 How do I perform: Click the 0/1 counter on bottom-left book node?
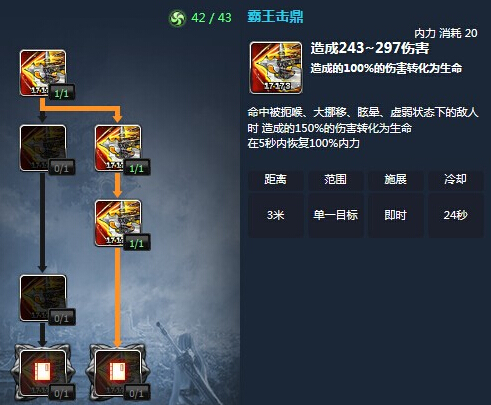click(x=62, y=393)
